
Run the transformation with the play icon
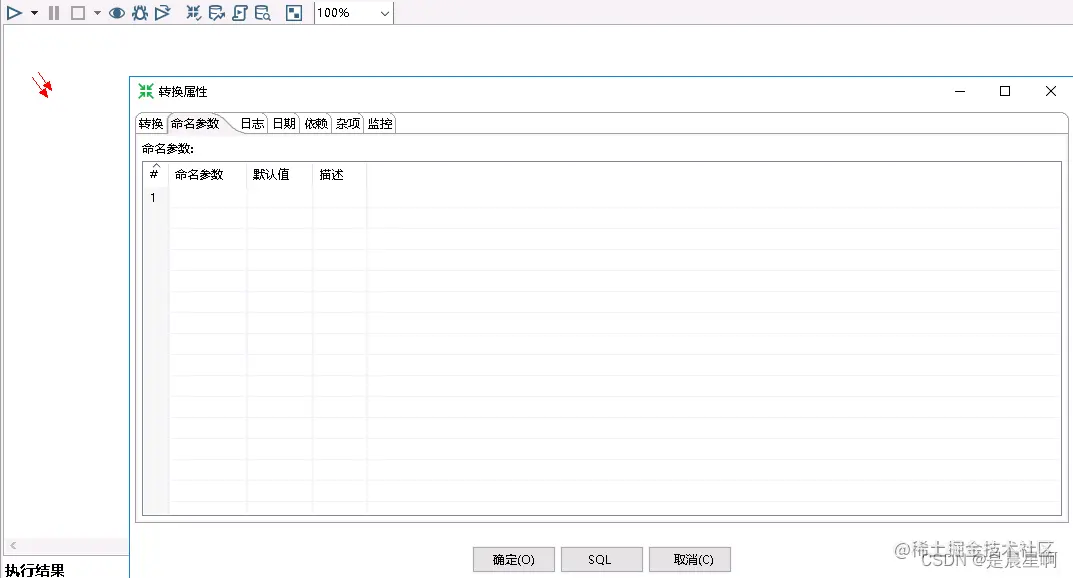14,13
